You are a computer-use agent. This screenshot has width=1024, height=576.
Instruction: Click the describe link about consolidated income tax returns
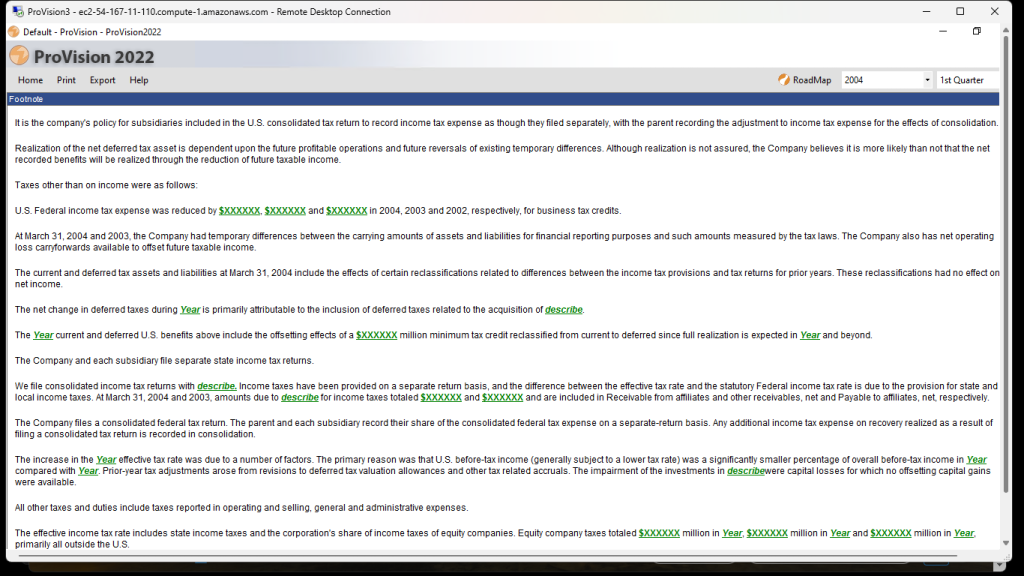coord(216,386)
